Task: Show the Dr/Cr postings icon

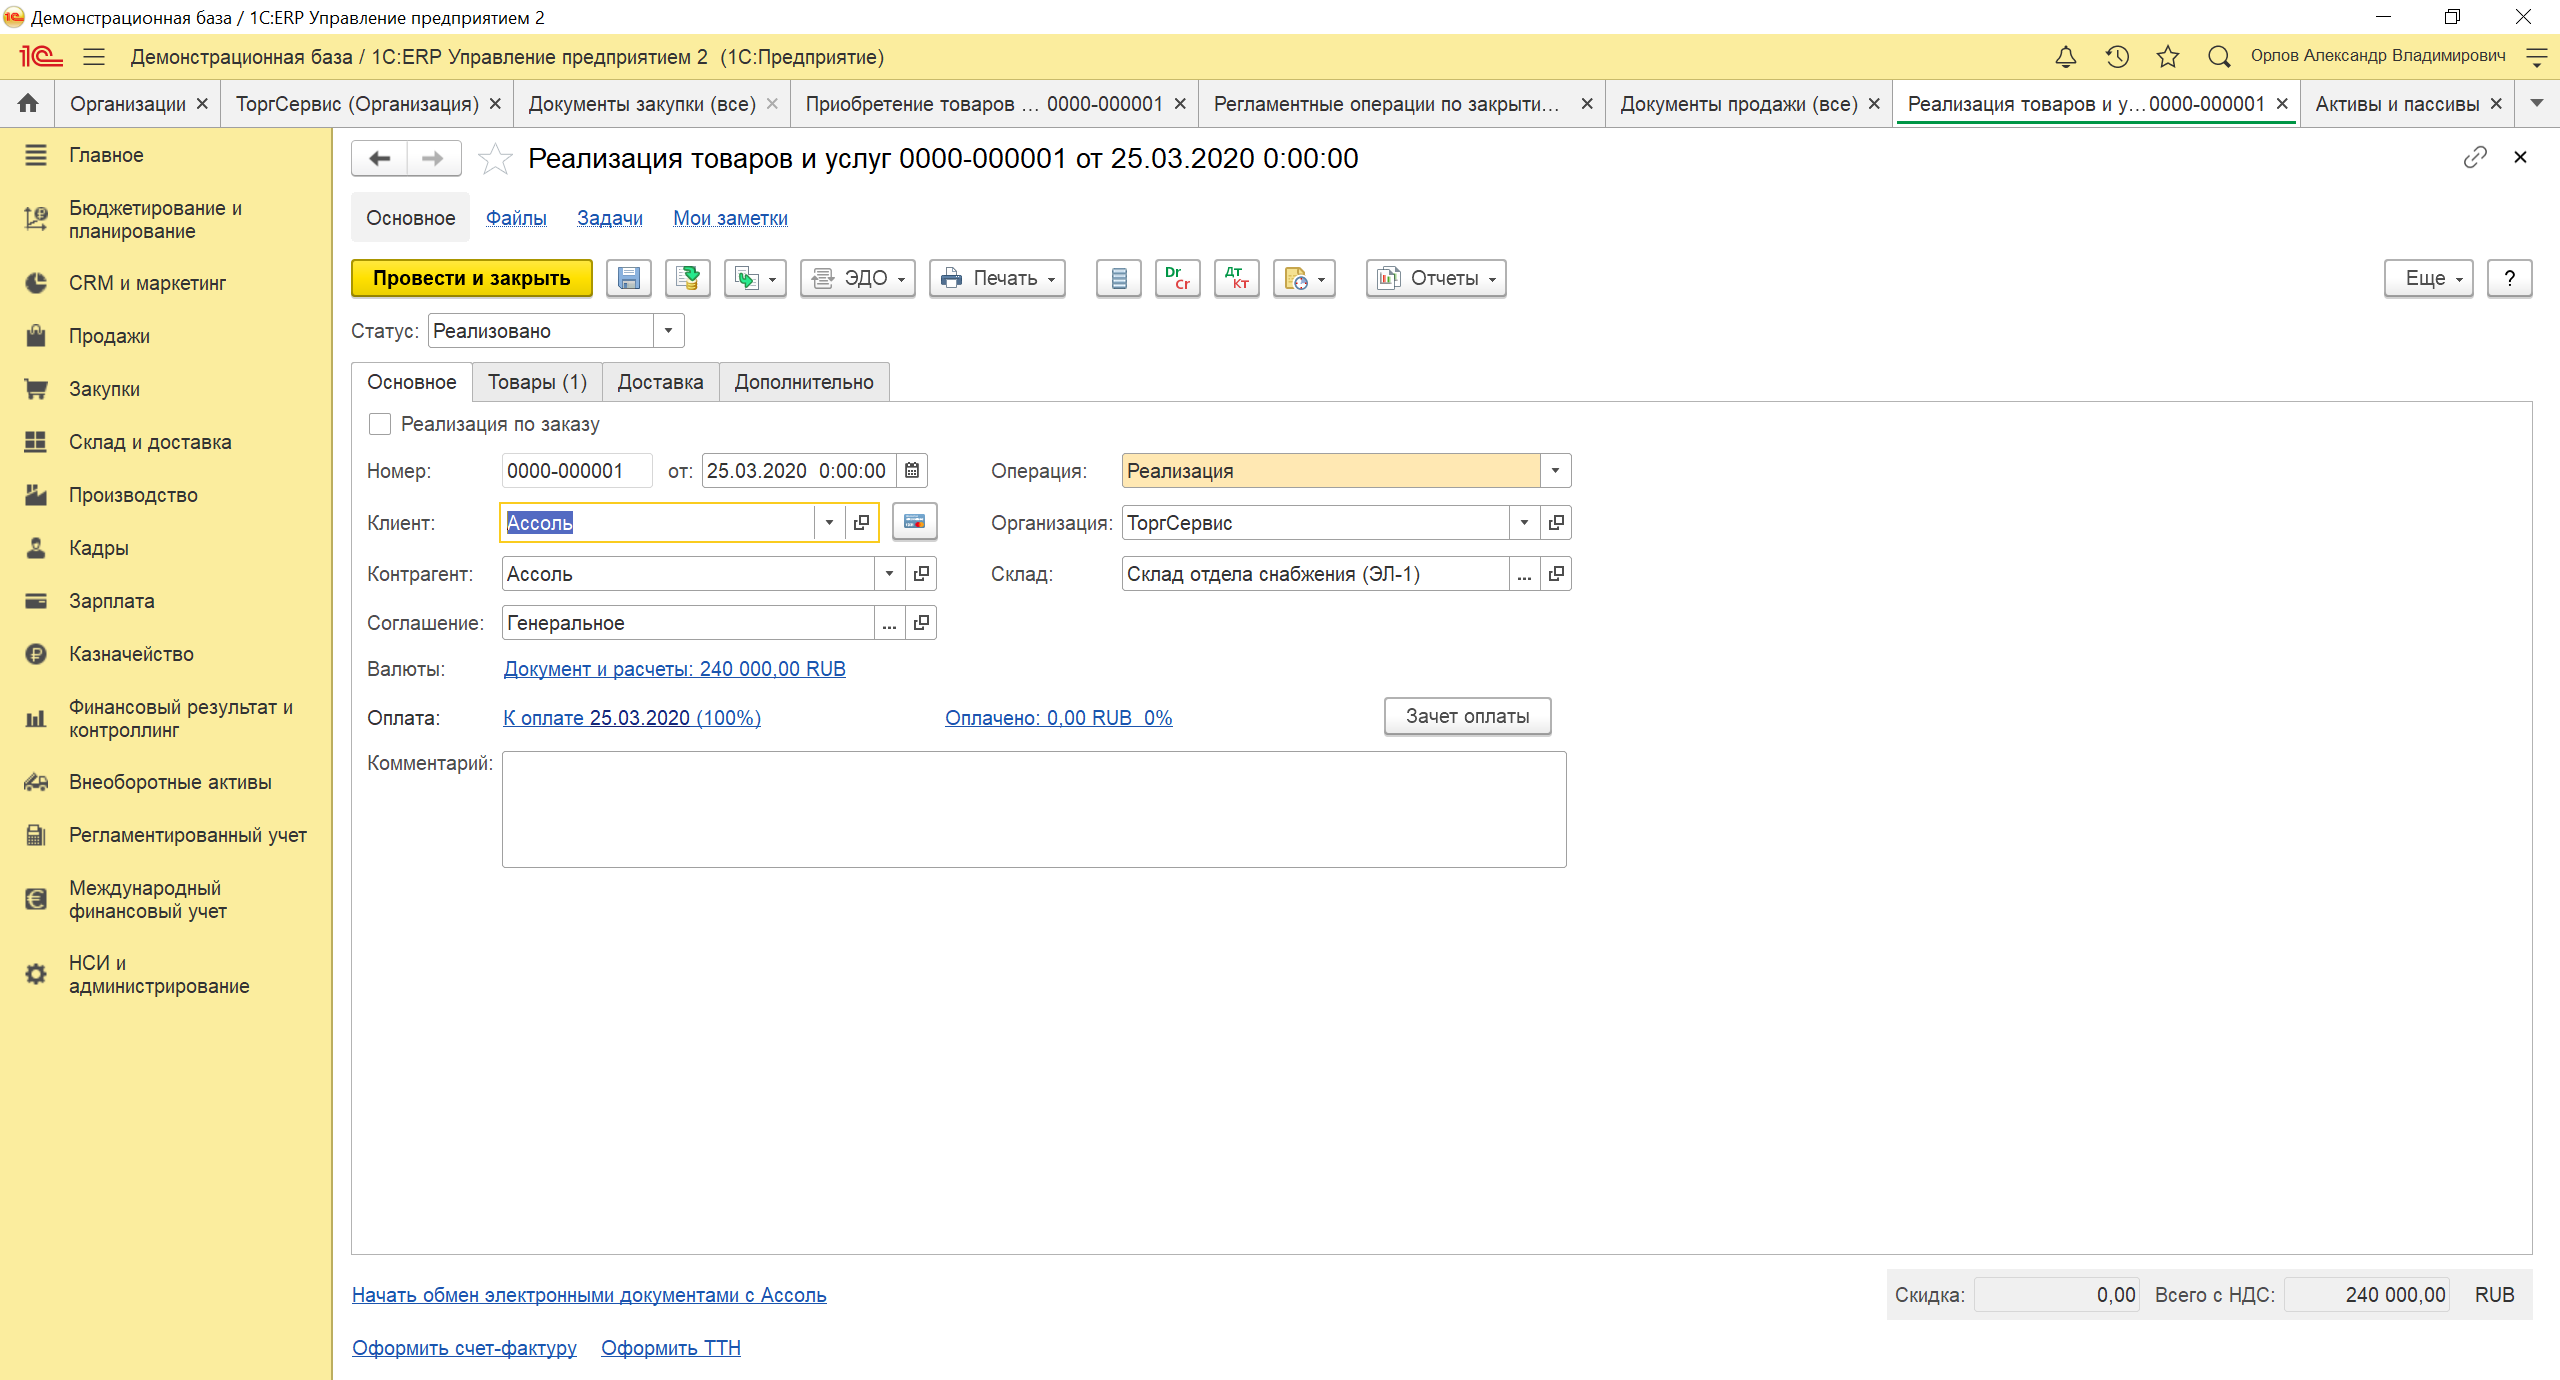Action: tap(1177, 278)
